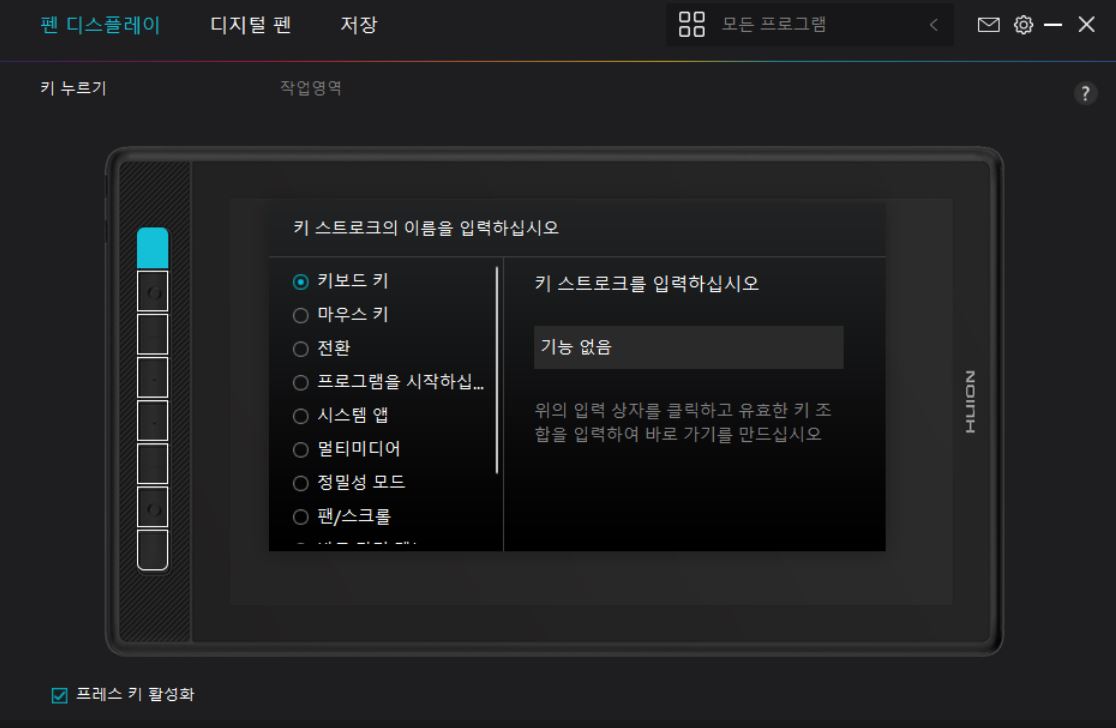Collapse the program selector with the left chevron

(x=934, y=24)
